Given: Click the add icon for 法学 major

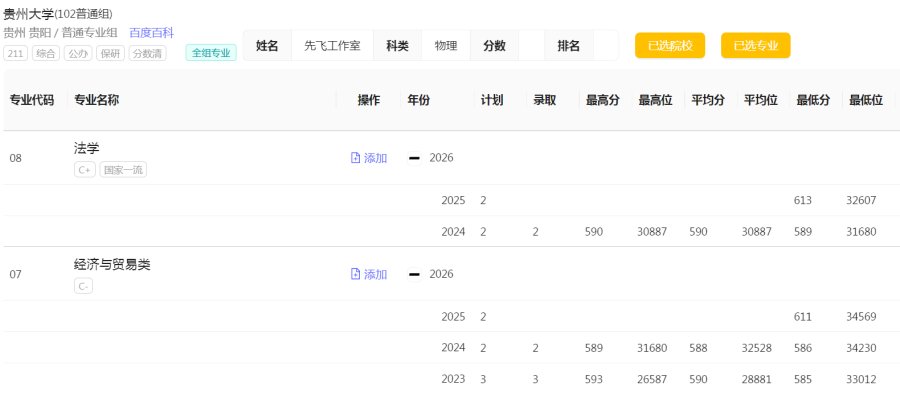Looking at the screenshot, I should point(355,158).
